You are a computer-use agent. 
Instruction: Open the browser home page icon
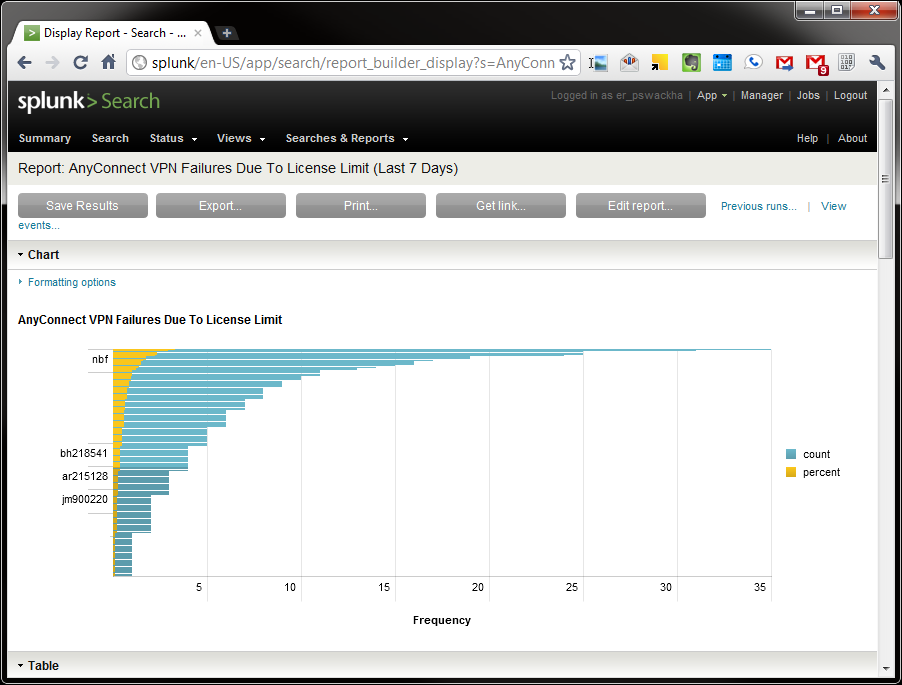click(x=109, y=62)
